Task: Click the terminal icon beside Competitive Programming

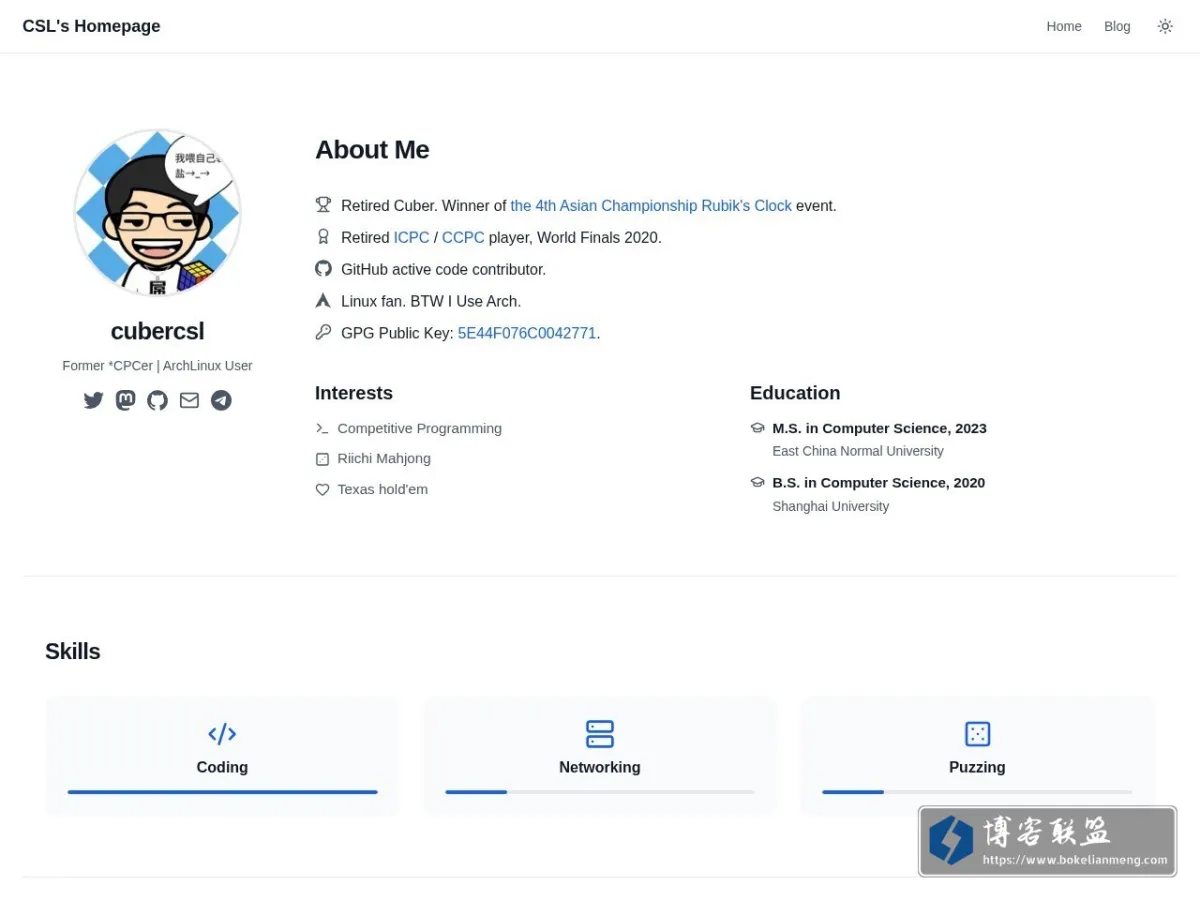Action: 322,428
